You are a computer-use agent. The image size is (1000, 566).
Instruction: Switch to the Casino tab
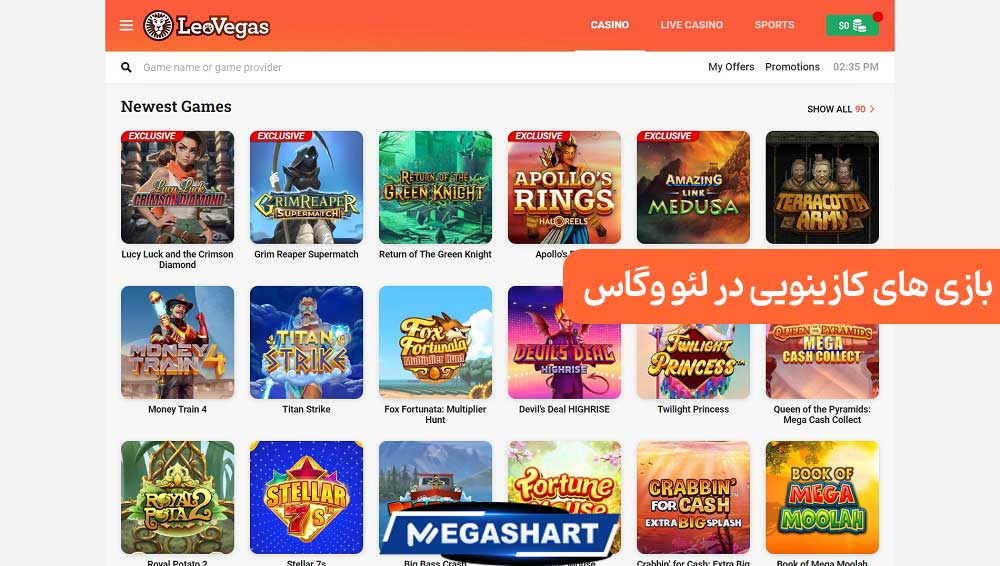610,25
